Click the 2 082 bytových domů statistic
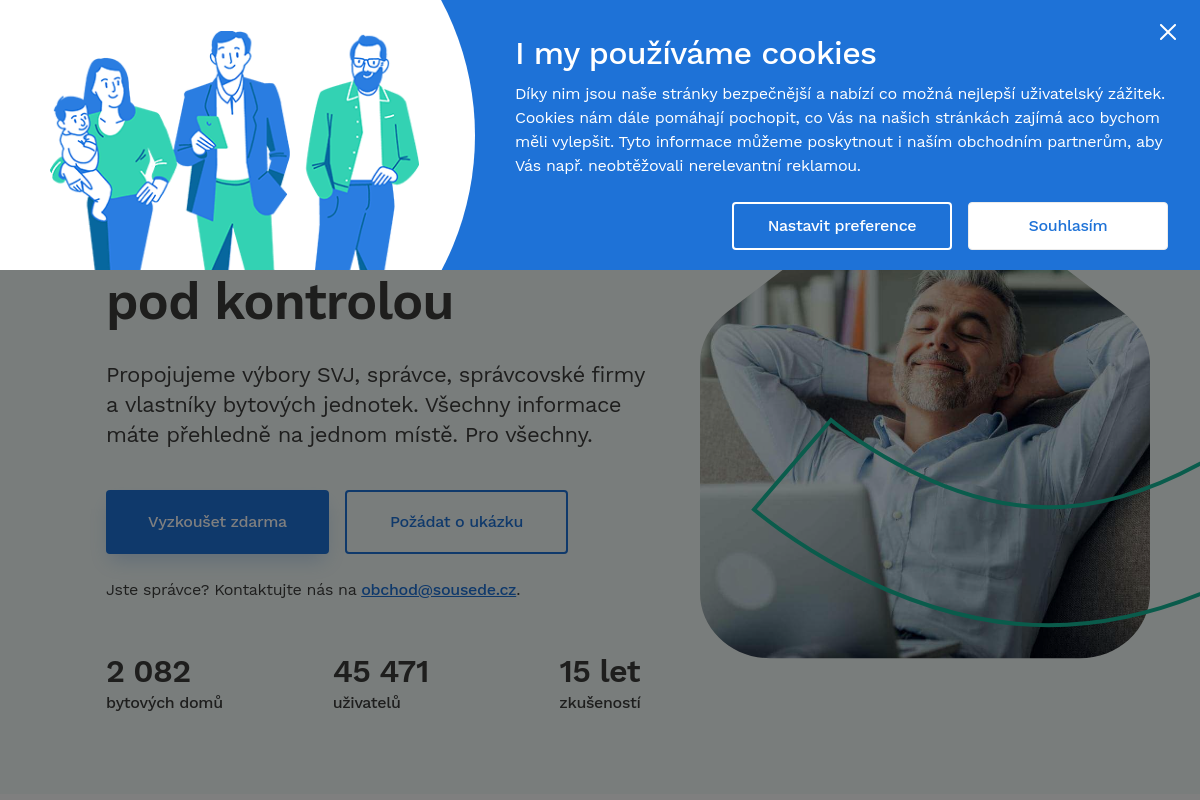Viewport: 1200px width, 800px height. (x=164, y=684)
